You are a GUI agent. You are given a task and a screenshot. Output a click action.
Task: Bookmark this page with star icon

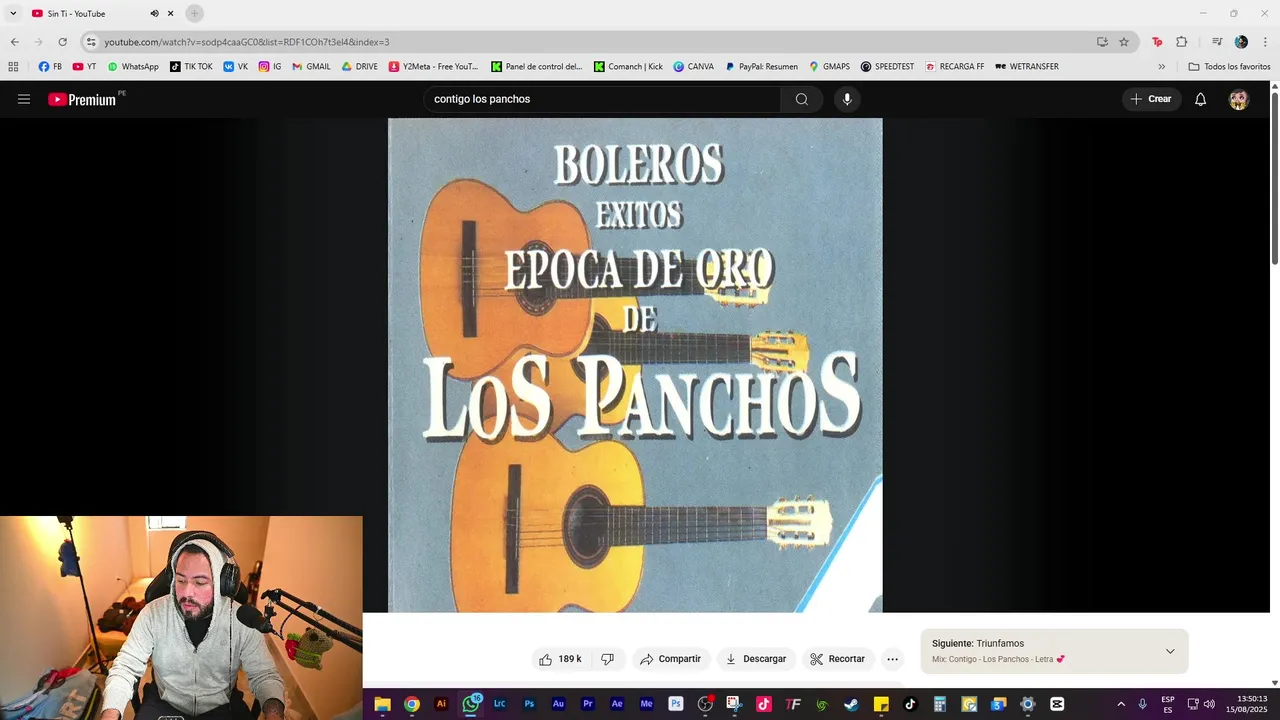(1124, 42)
